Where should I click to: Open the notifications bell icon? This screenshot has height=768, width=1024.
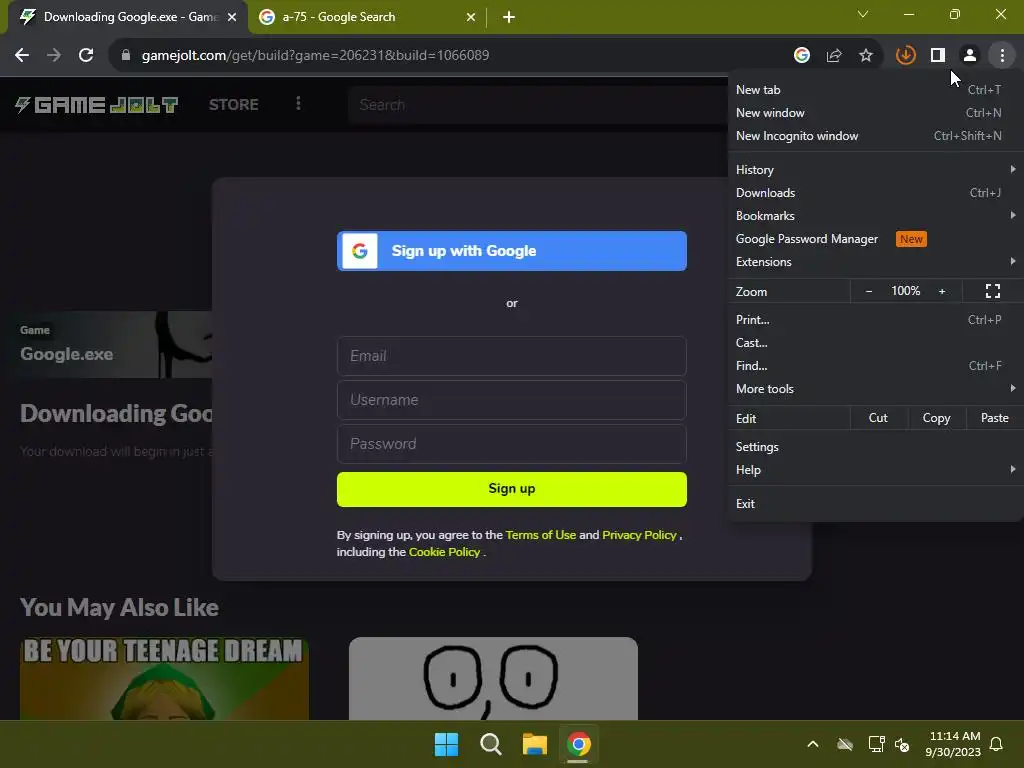(997, 744)
